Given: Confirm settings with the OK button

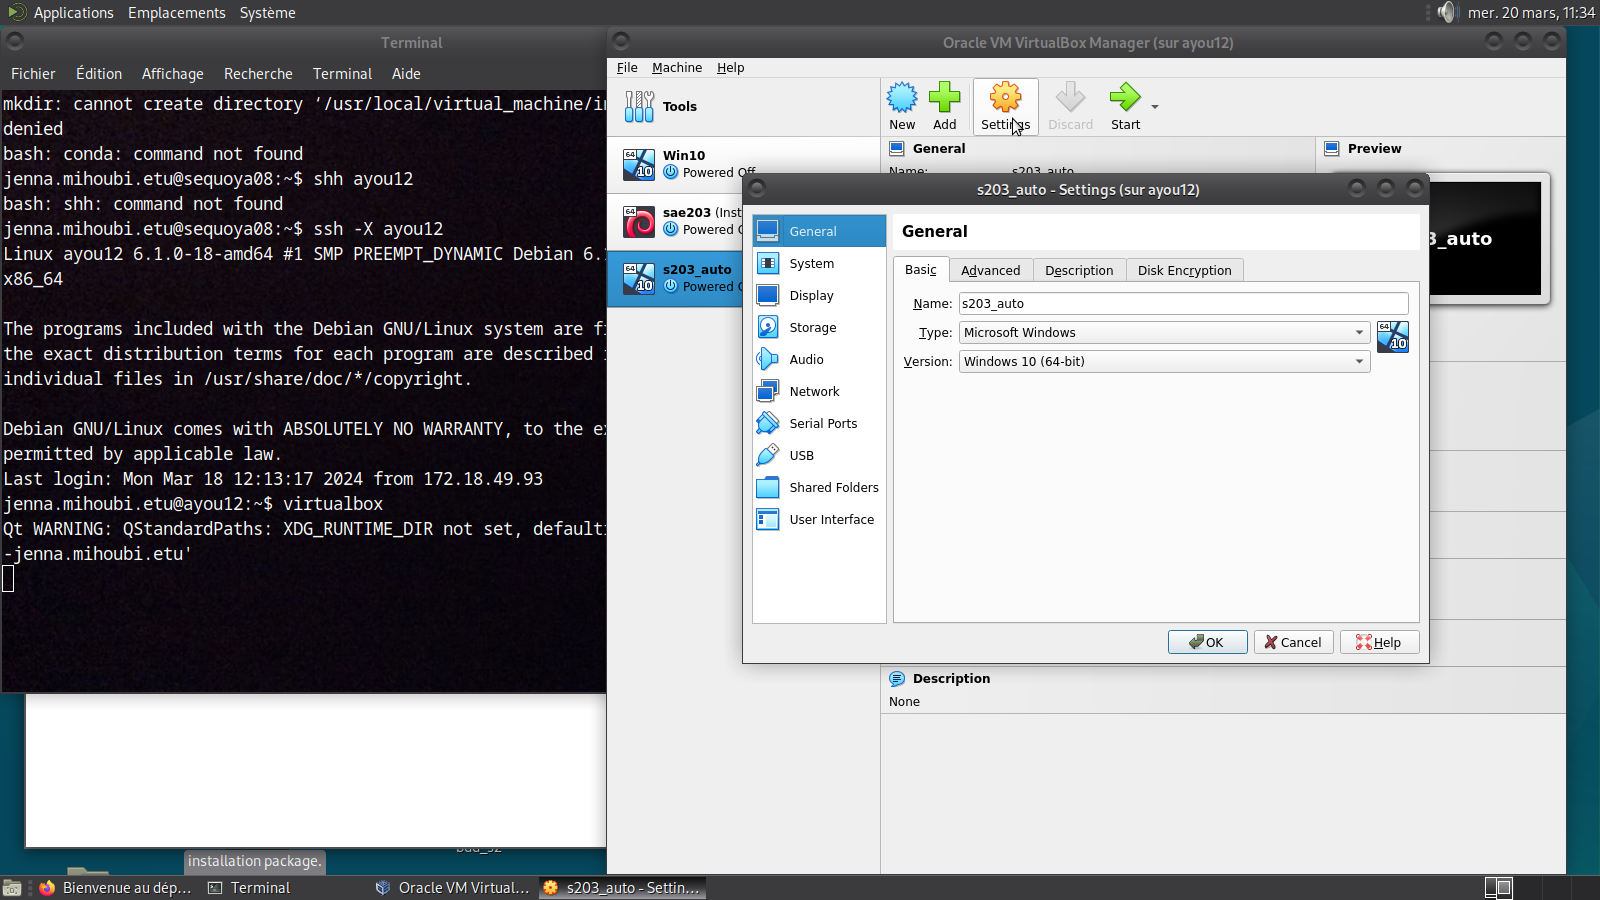Looking at the screenshot, I should pyautogui.click(x=1207, y=642).
